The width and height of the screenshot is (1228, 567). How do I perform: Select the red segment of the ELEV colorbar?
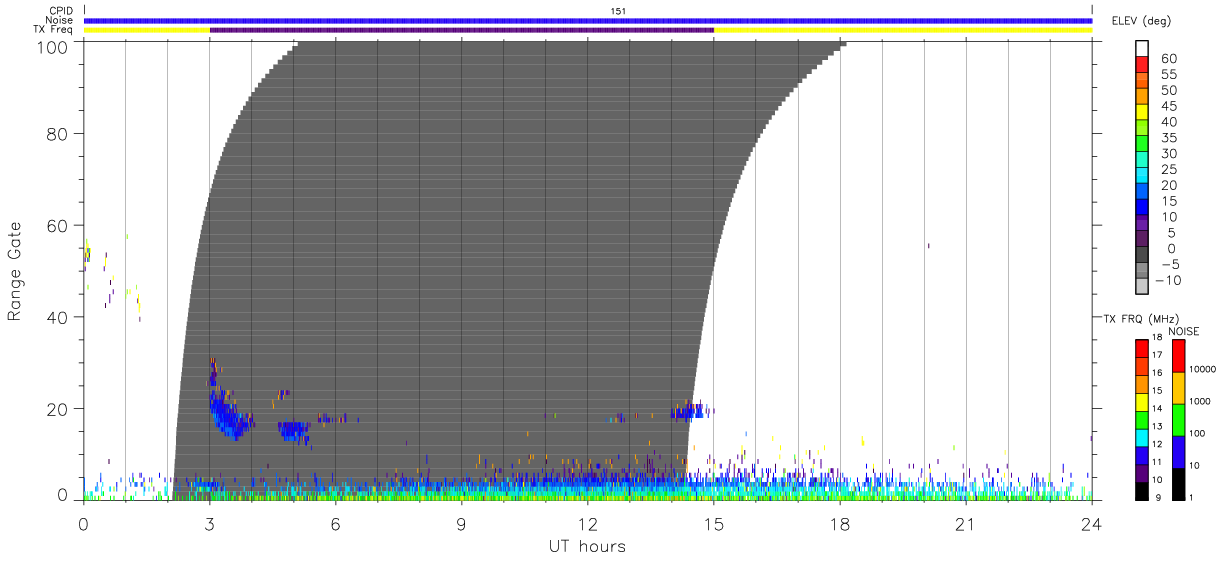1142,65
